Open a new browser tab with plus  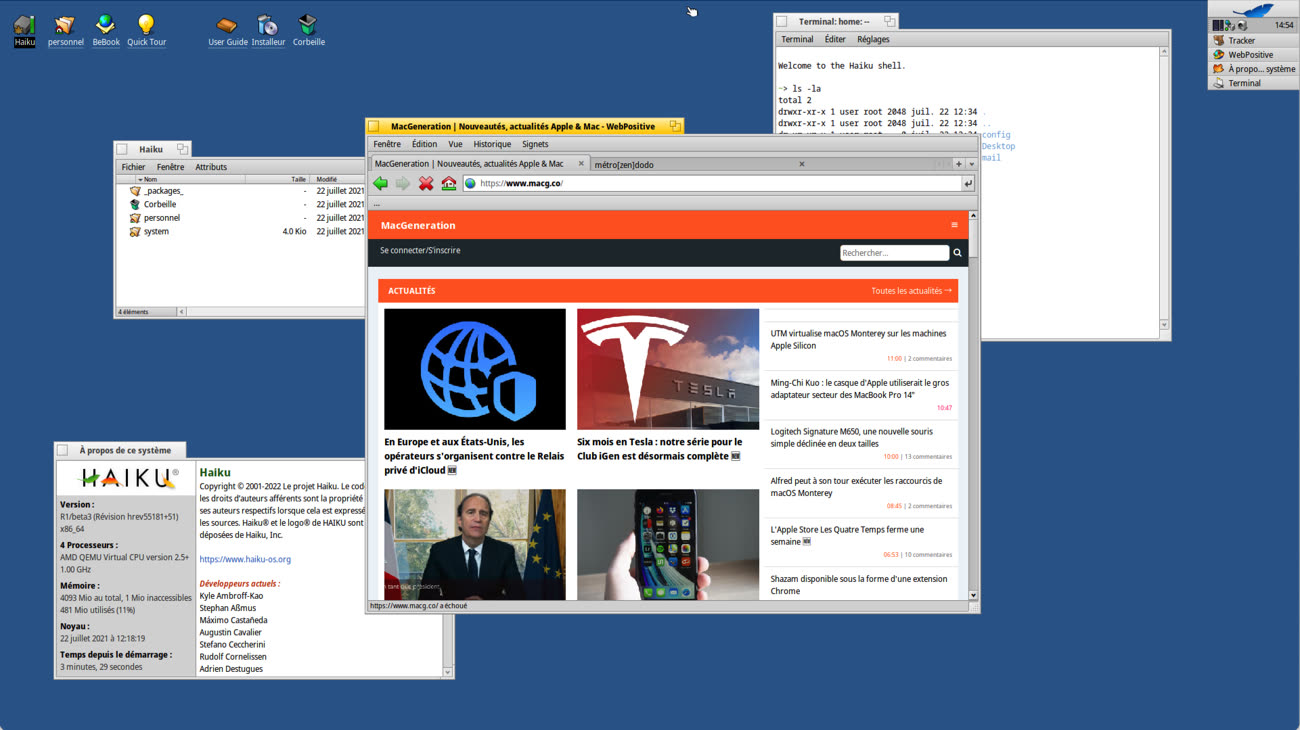(958, 164)
